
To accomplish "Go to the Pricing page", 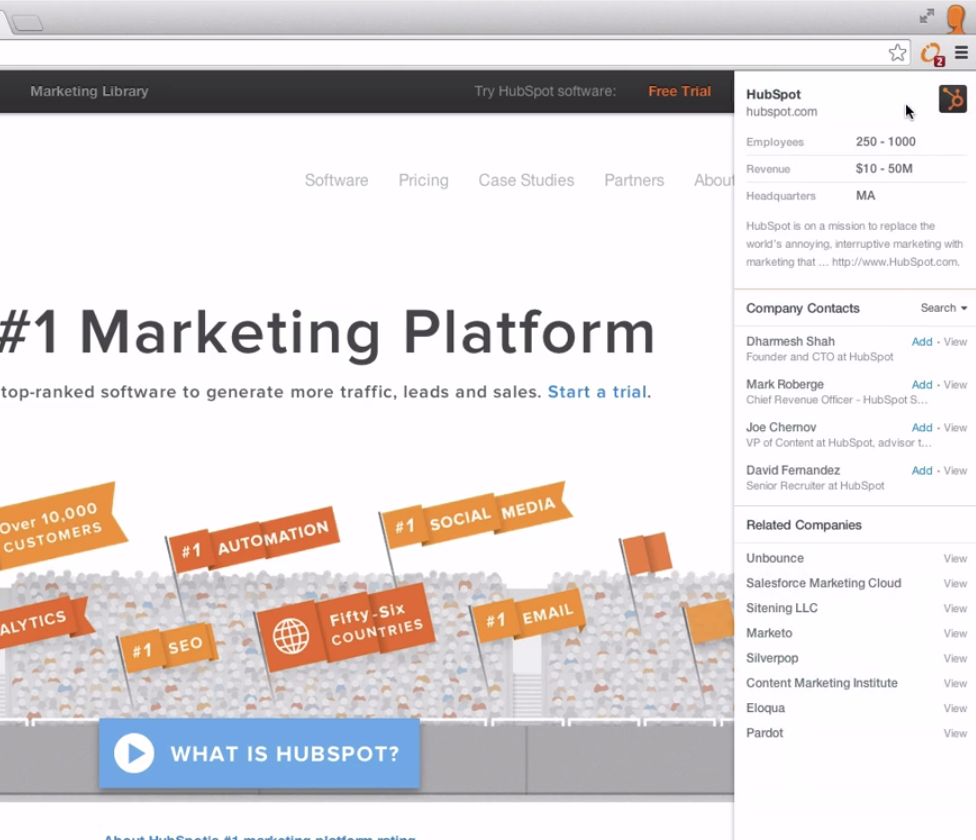I will (x=423, y=180).
